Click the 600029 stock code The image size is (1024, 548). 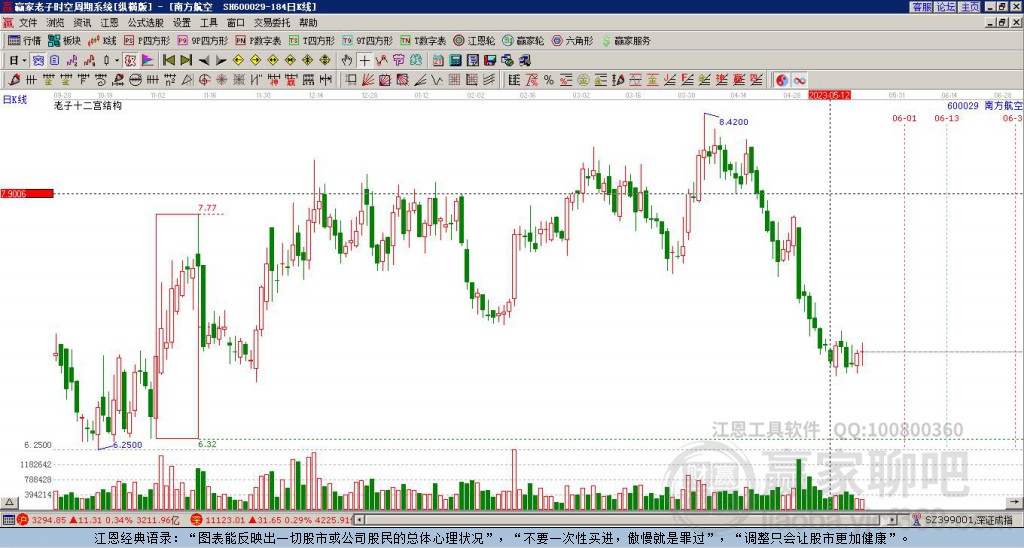point(963,105)
